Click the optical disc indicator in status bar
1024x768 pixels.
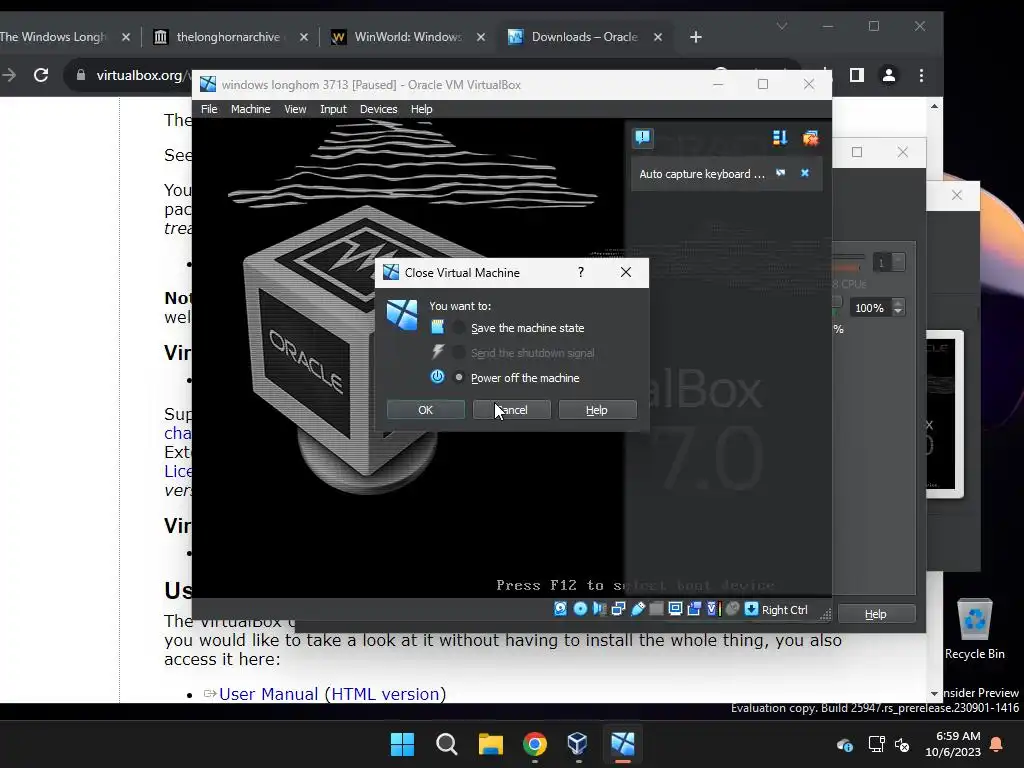pos(580,609)
